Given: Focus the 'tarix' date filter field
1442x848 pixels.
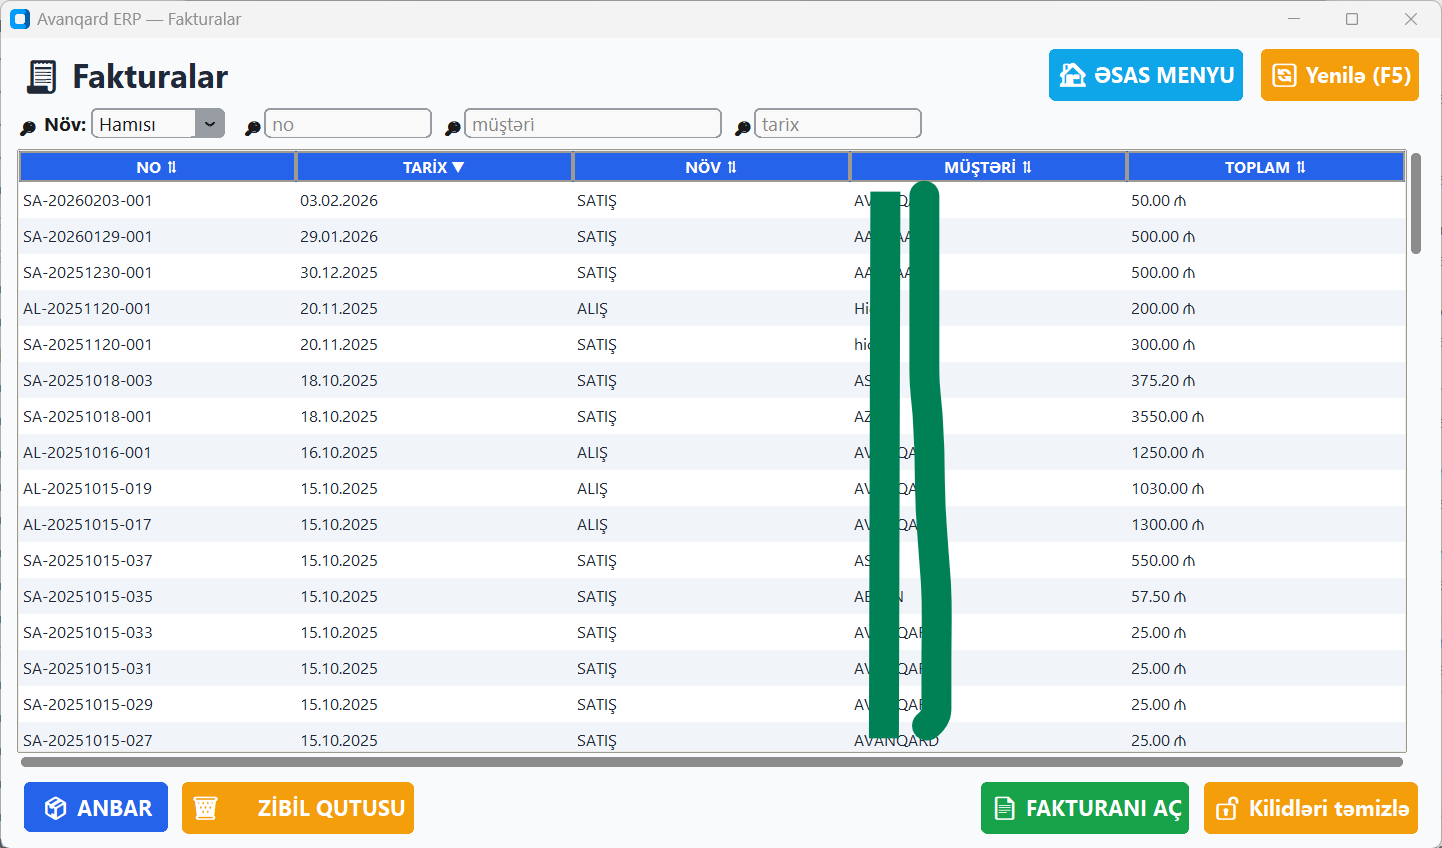Looking at the screenshot, I should coord(837,124).
